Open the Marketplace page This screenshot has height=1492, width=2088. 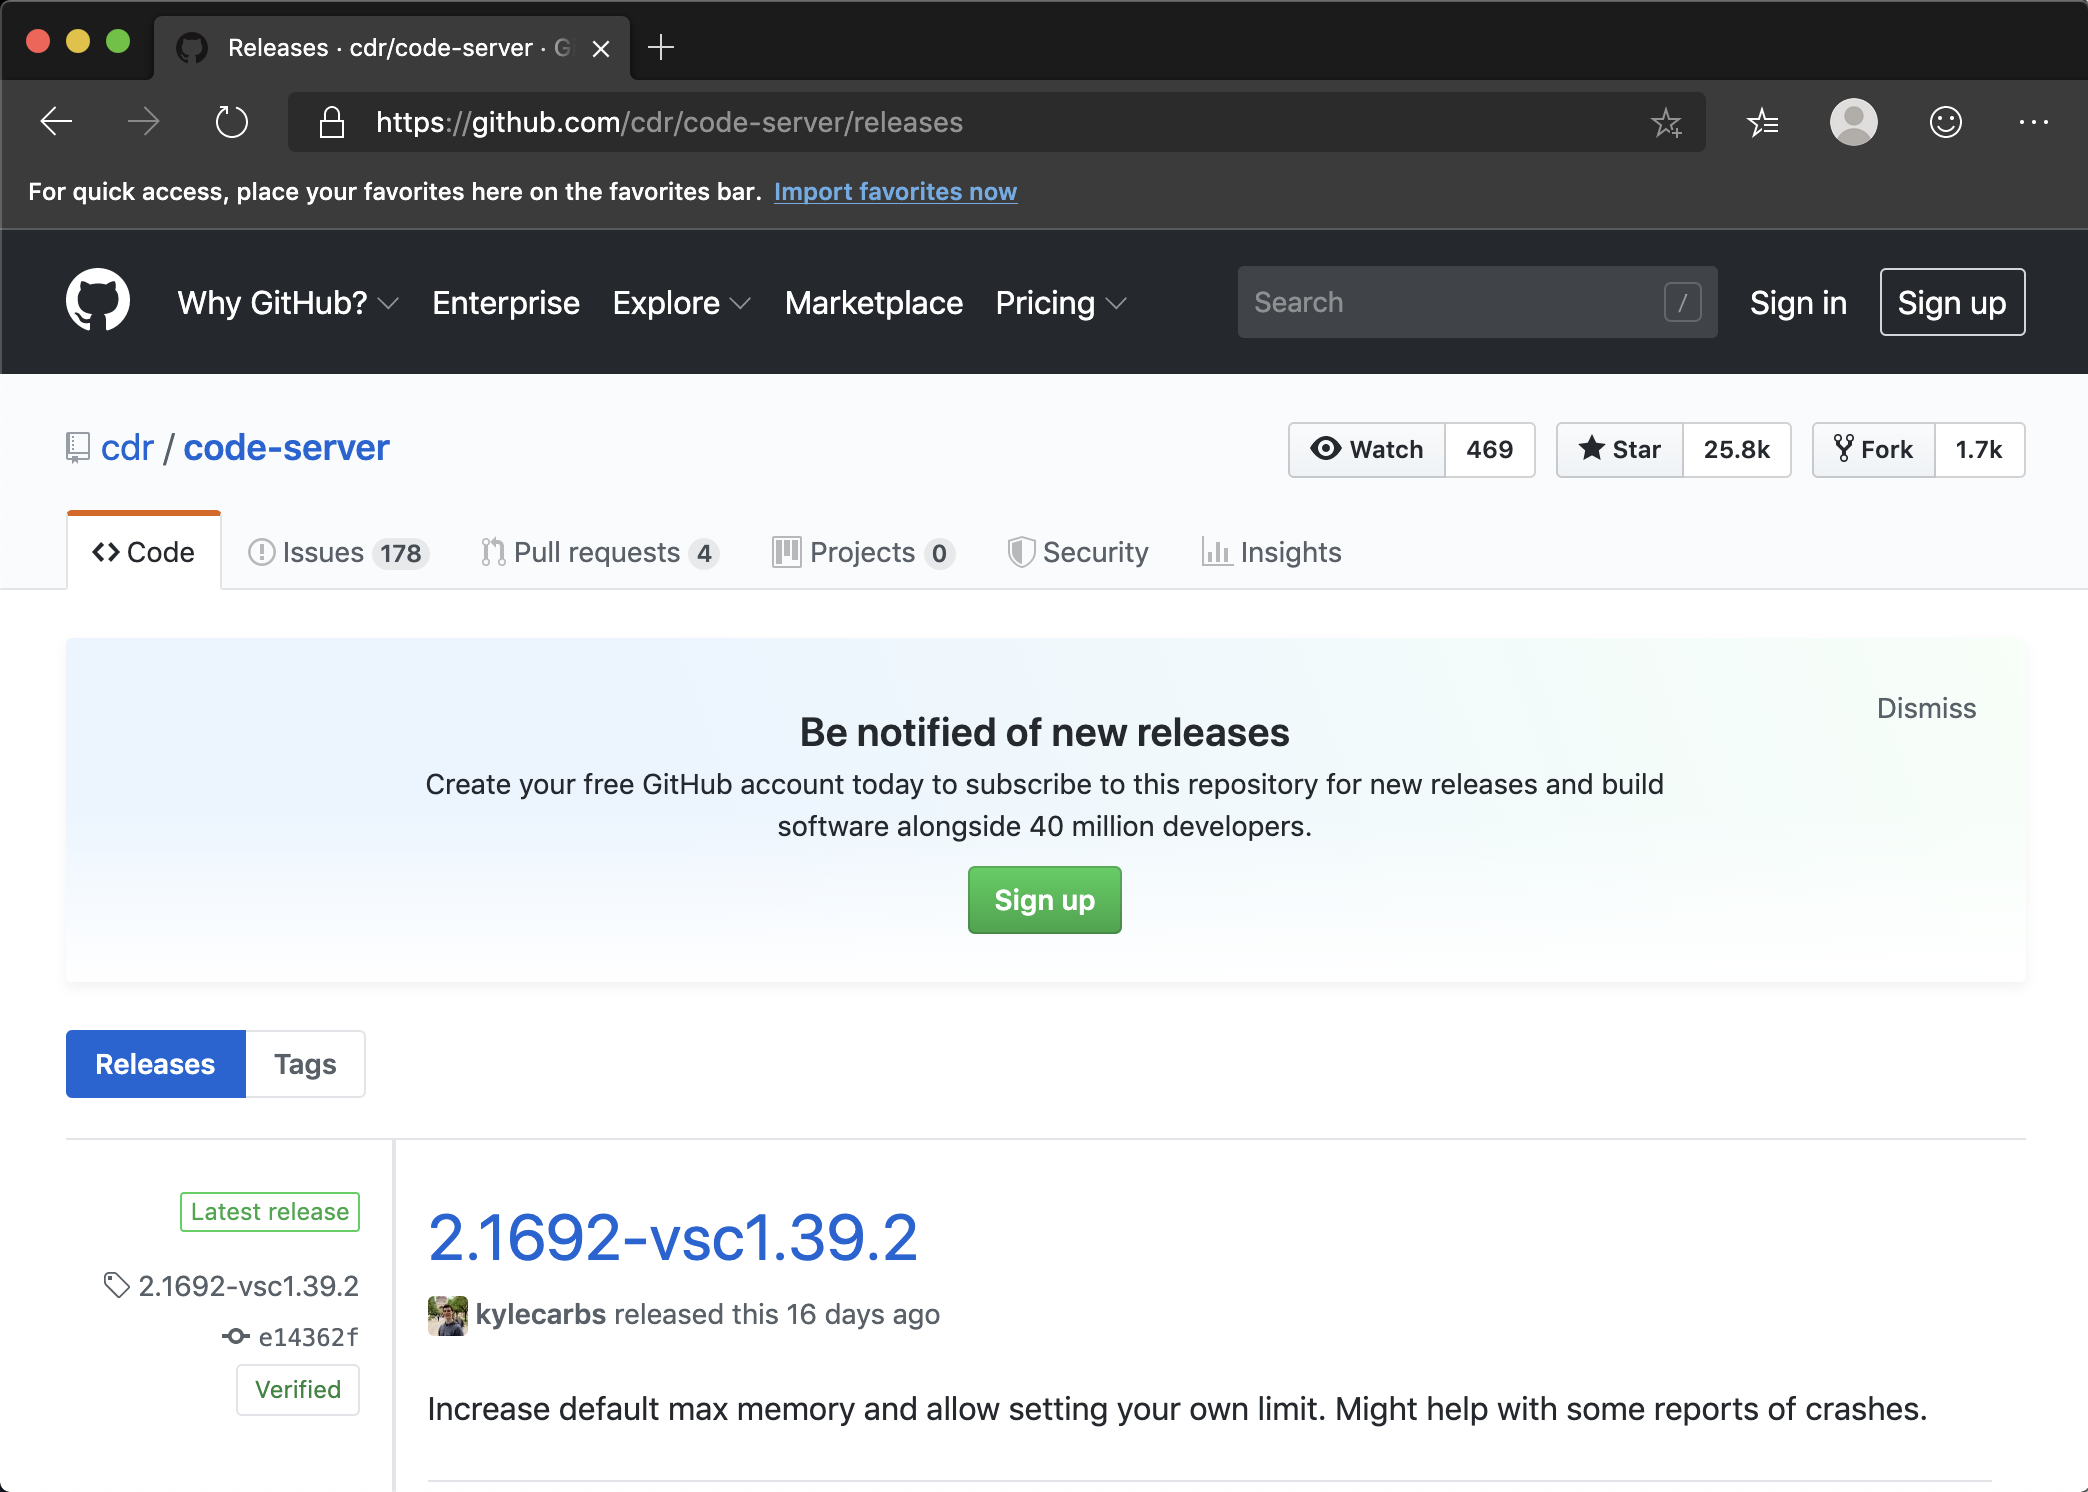[873, 303]
